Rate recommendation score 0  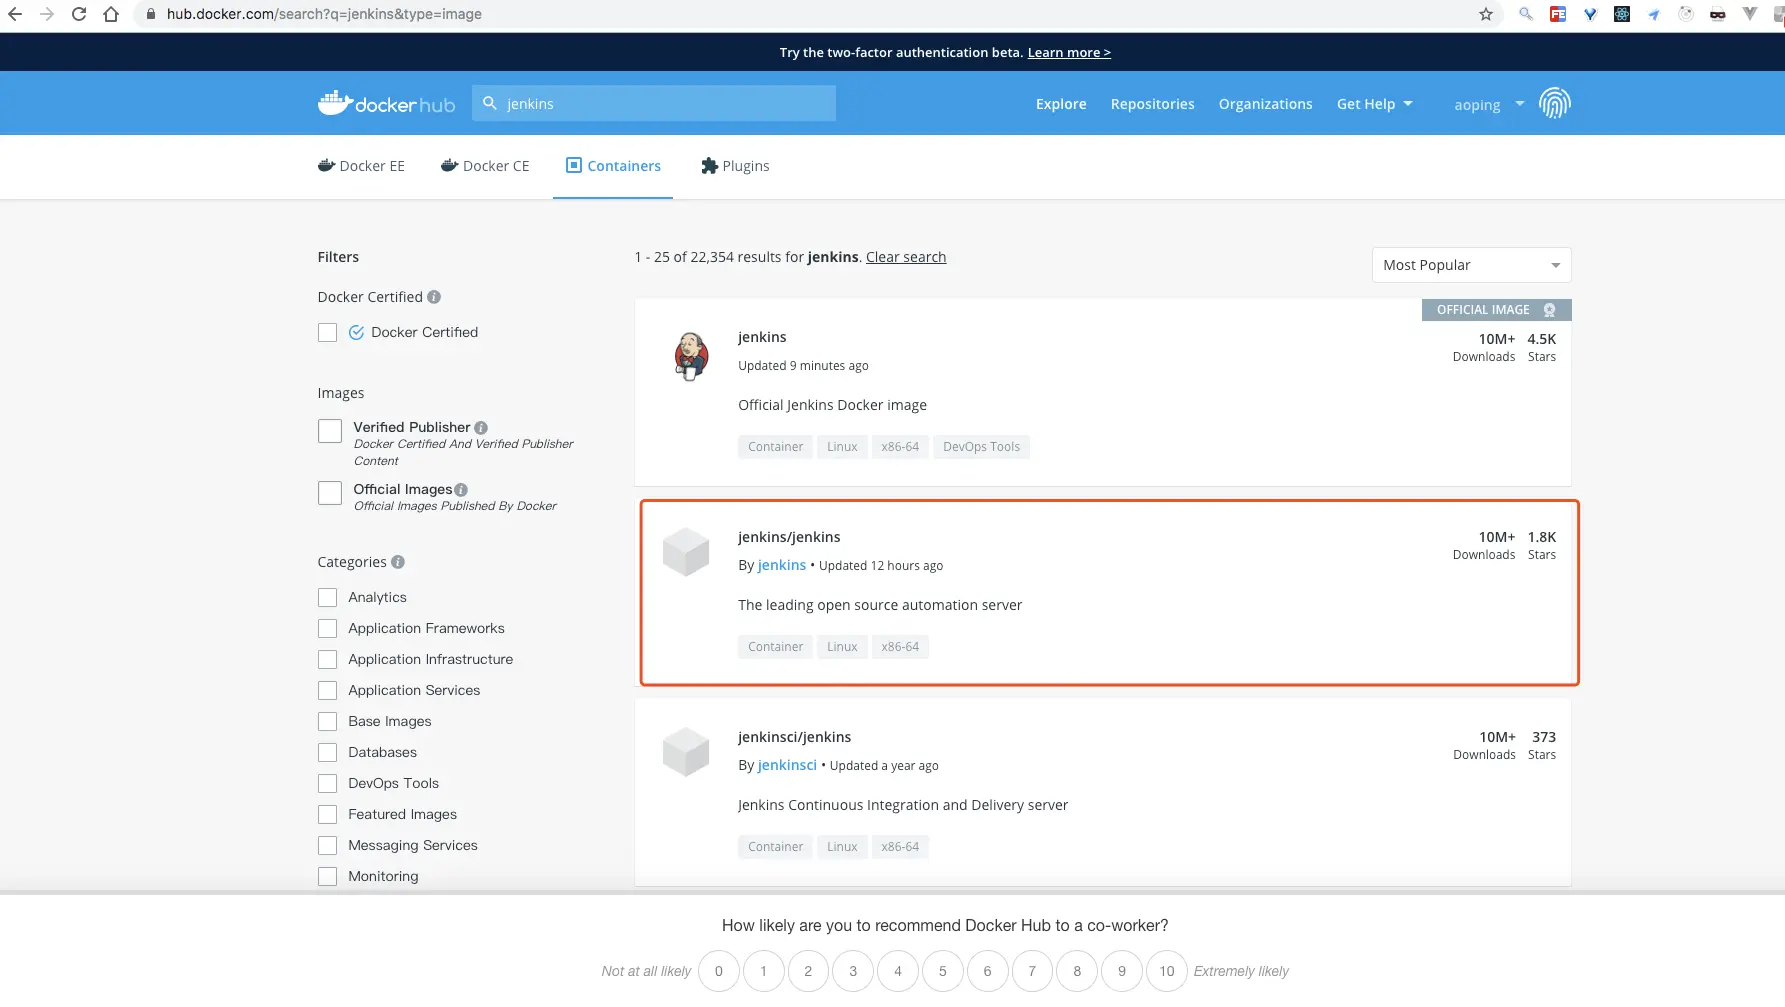coord(718,971)
